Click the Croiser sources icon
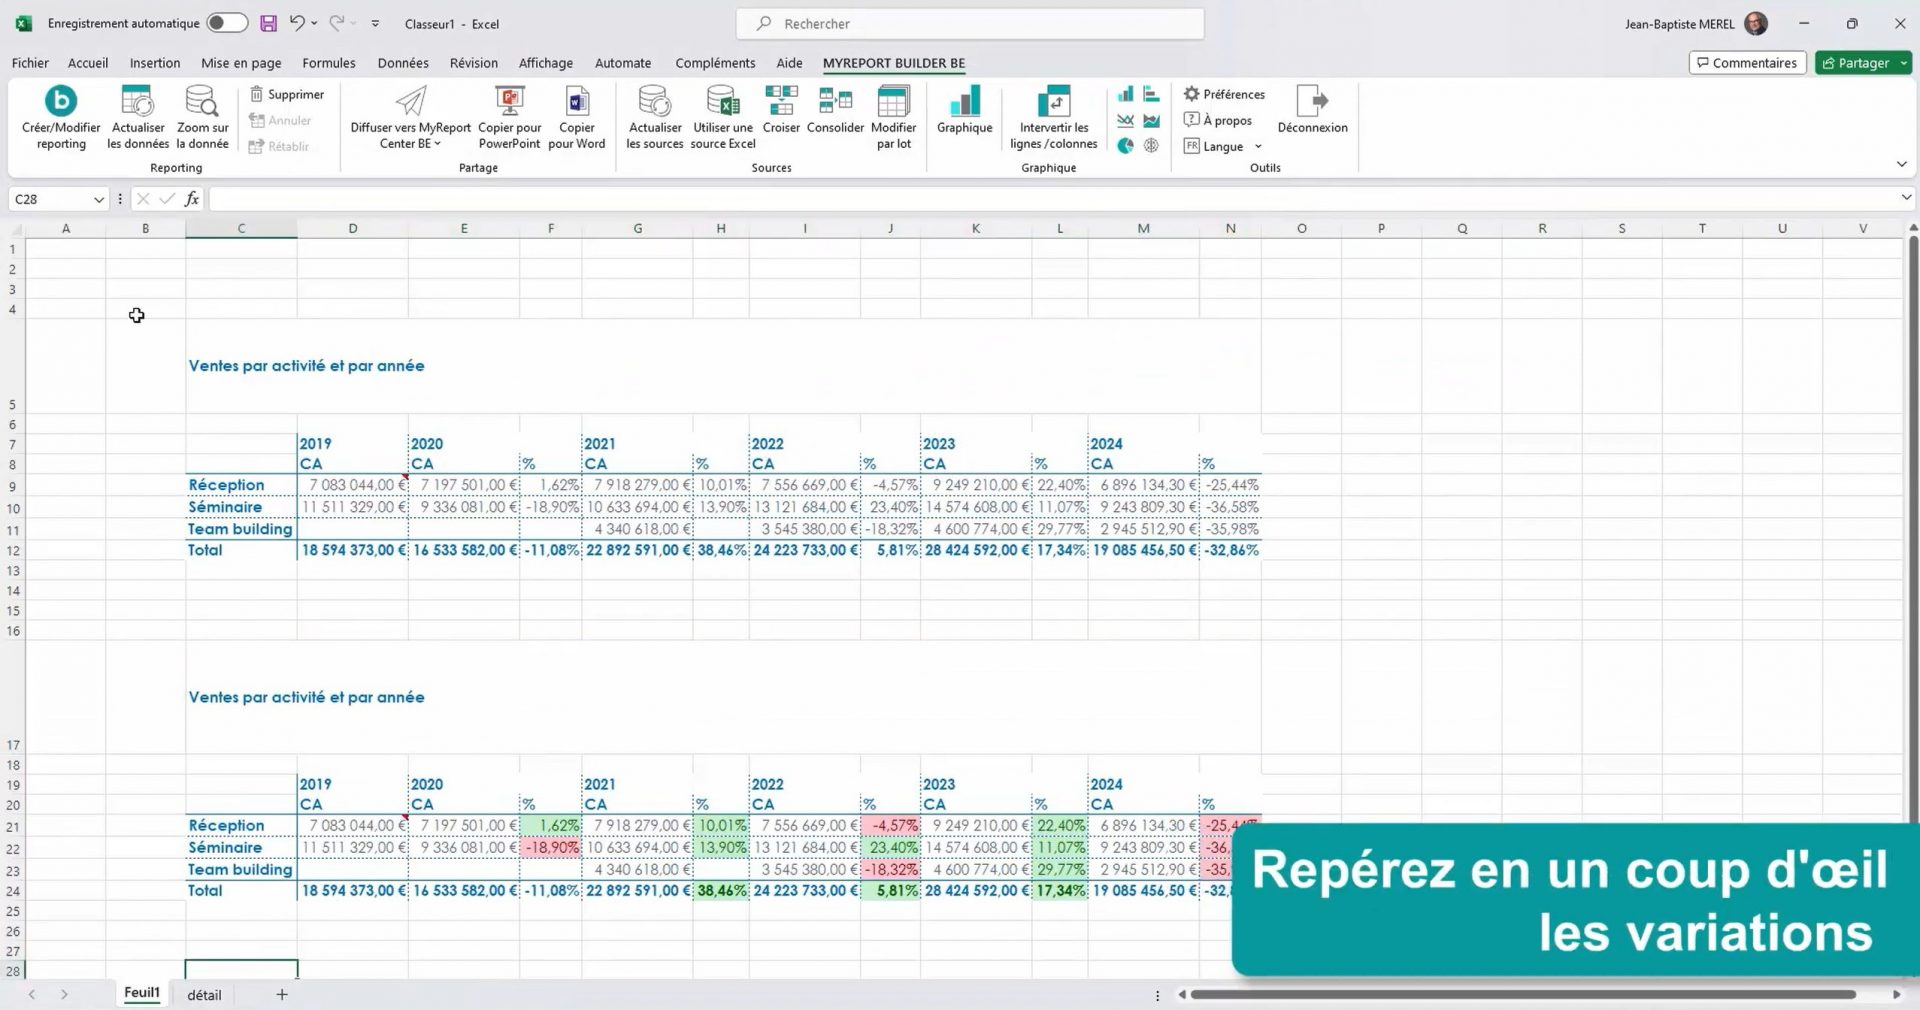This screenshot has height=1010, width=1920. (781, 103)
